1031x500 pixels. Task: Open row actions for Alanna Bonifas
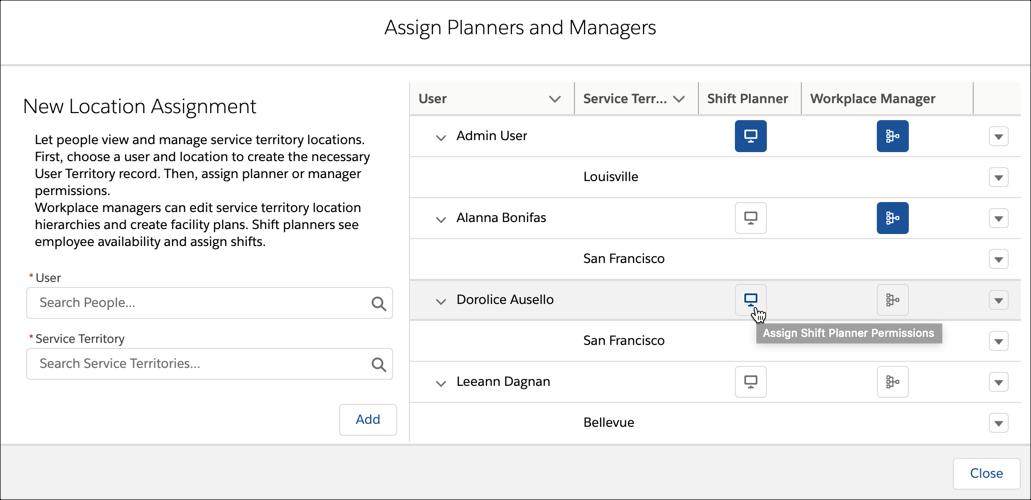pyautogui.click(x=998, y=218)
